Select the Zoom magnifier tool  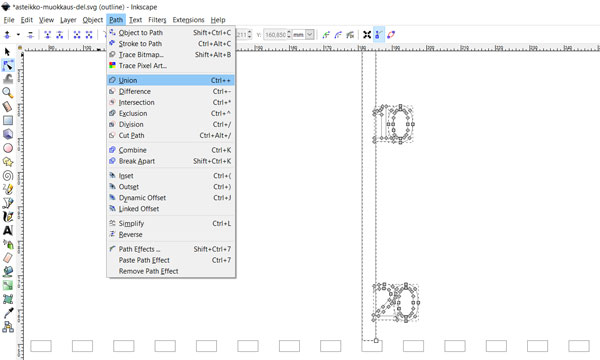click(x=8, y=93)
